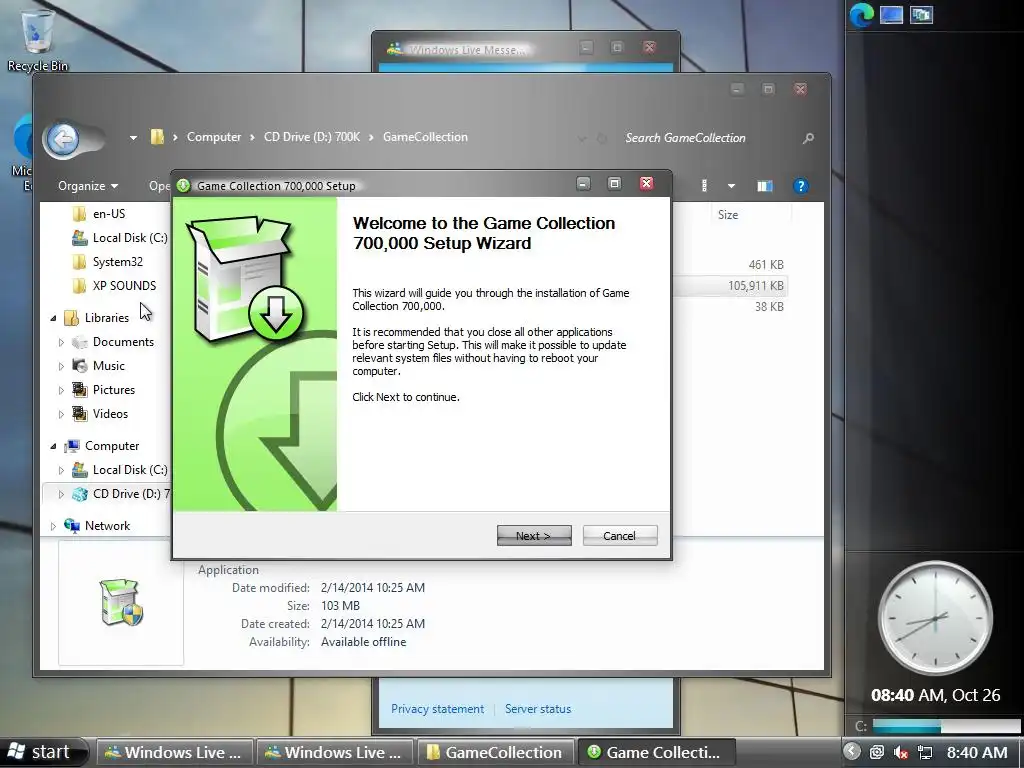Screen dimensions: 1024x768
Task: Expand the Network tree node
Action: (53, 526)
